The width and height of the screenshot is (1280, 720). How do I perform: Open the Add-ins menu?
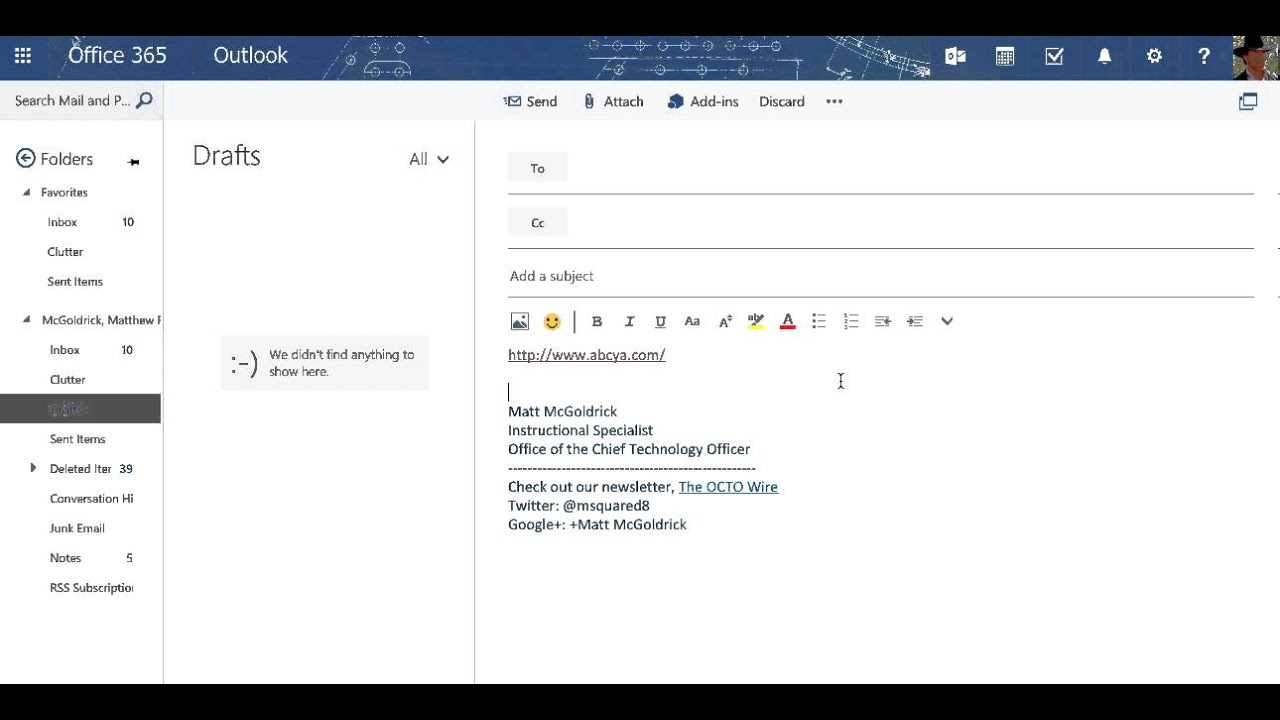pos(703,101)
